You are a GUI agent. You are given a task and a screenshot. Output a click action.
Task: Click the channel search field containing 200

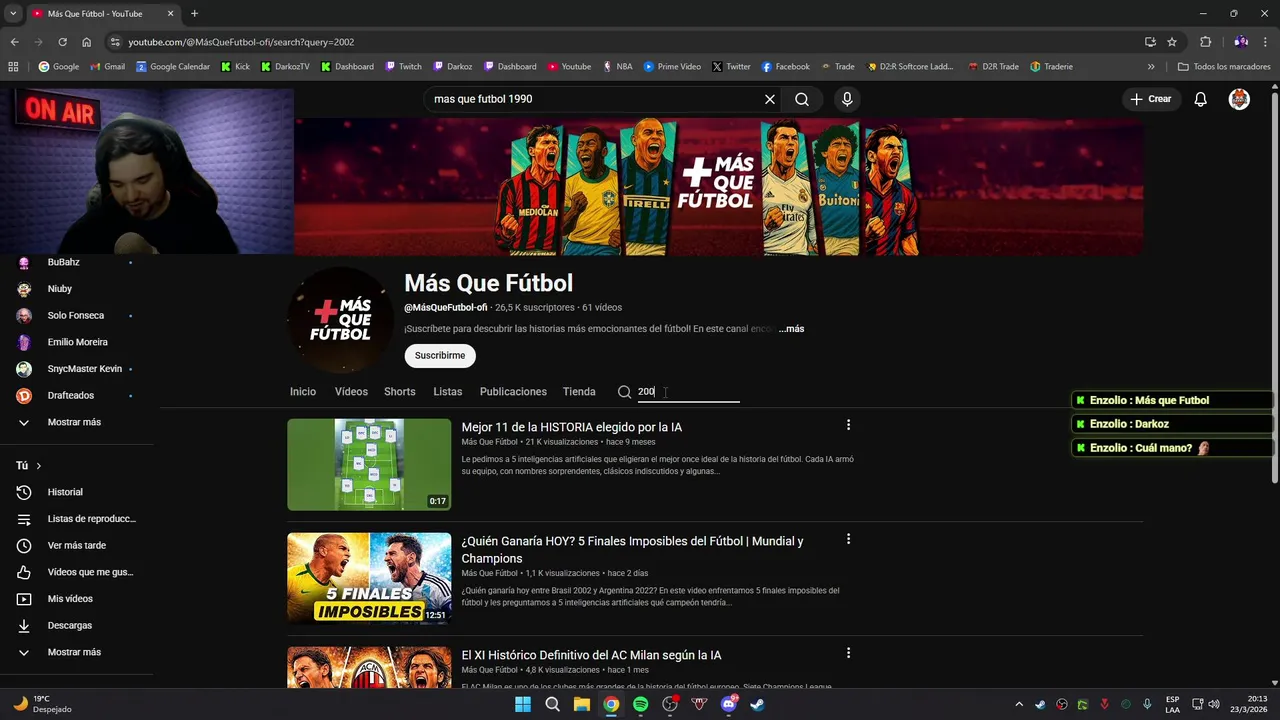(x=689, y=392)
